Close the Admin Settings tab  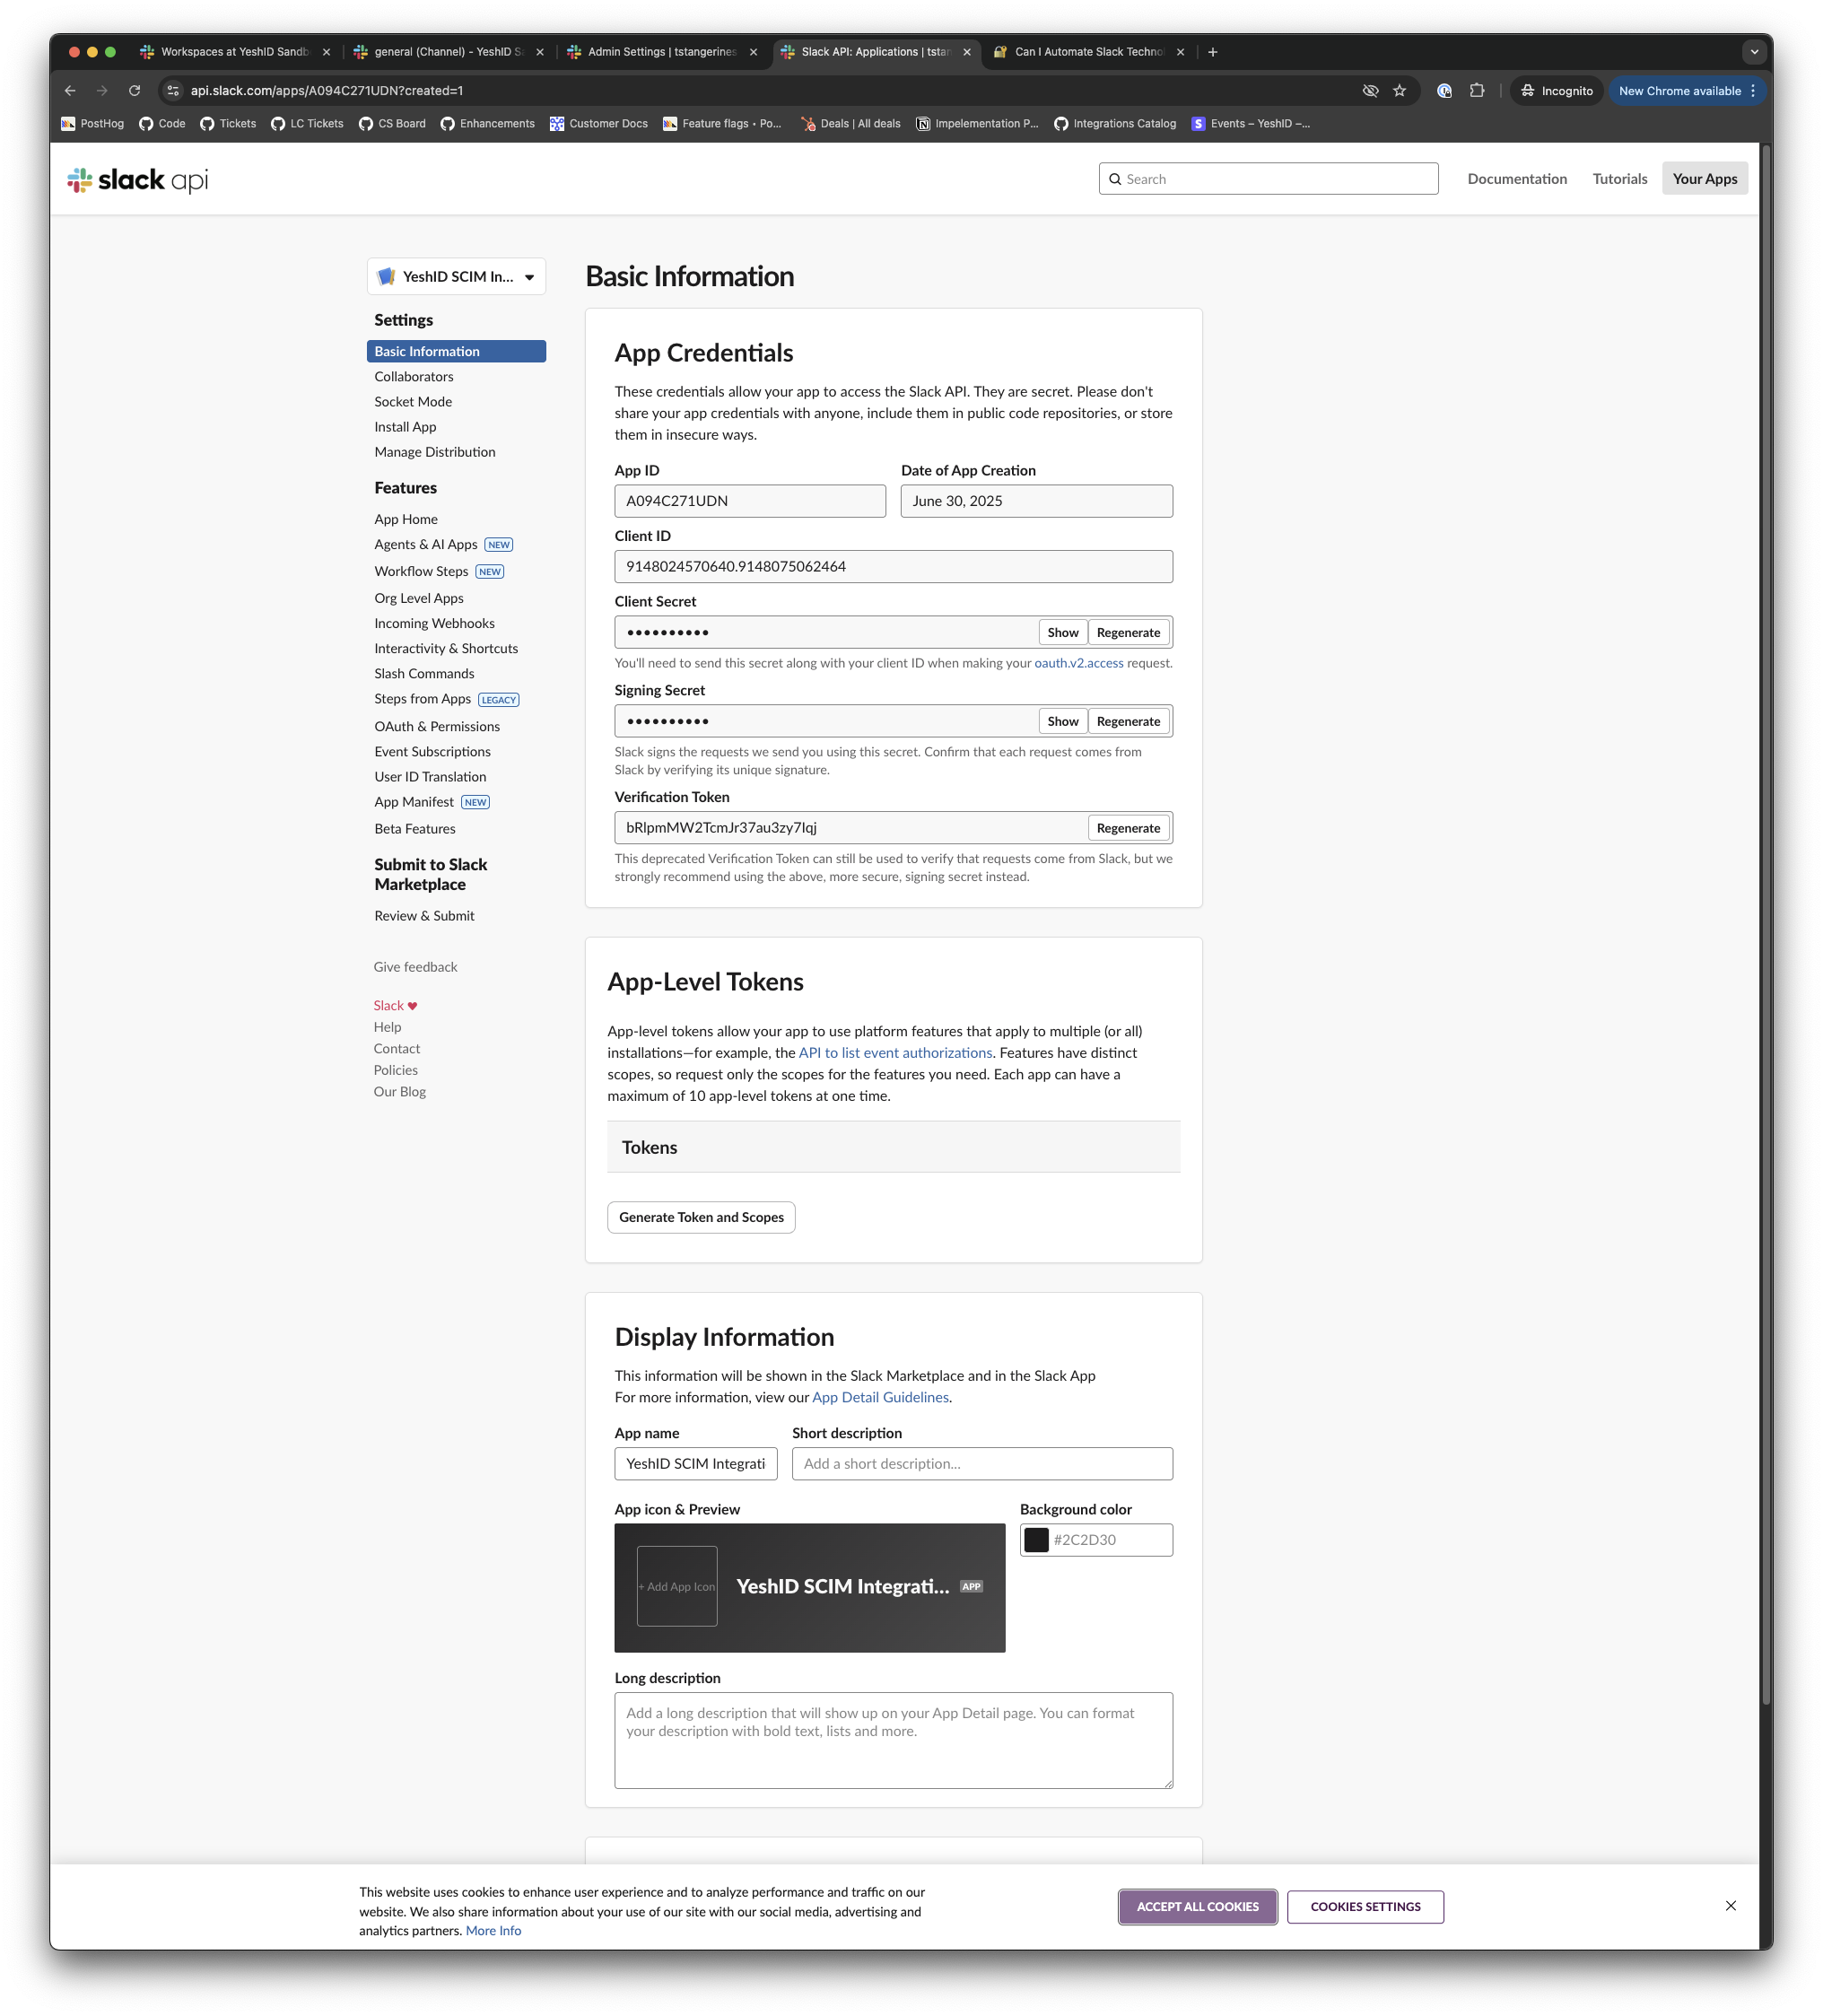(x=754, y=52)
